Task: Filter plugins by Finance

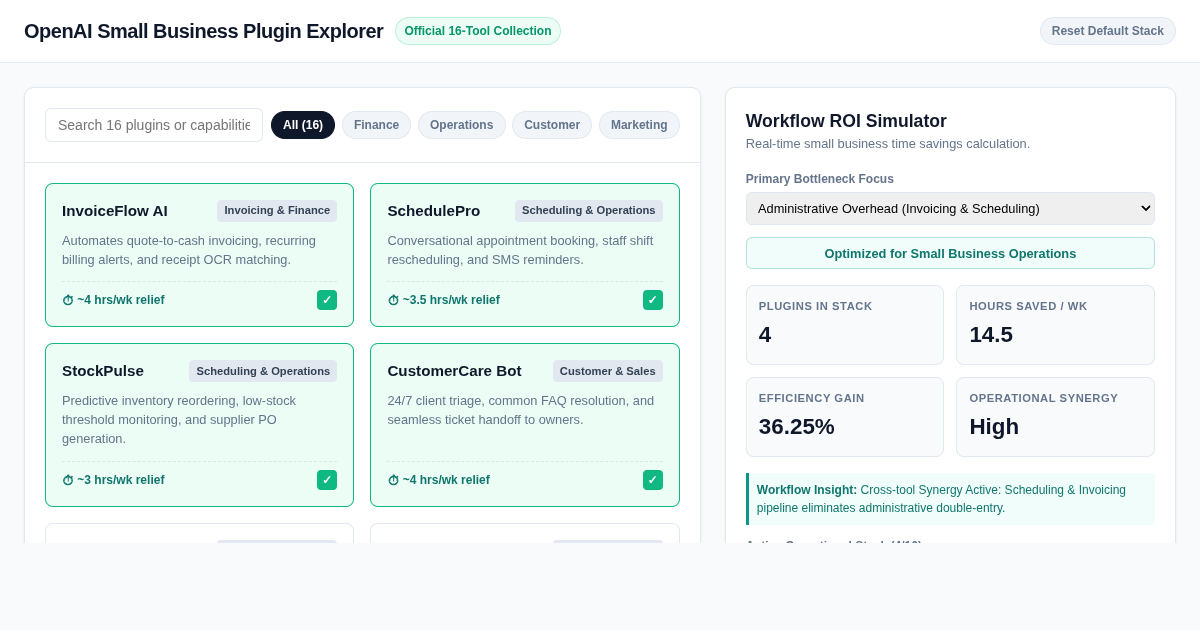Action: pyautogui.click(x=376, y=125)
